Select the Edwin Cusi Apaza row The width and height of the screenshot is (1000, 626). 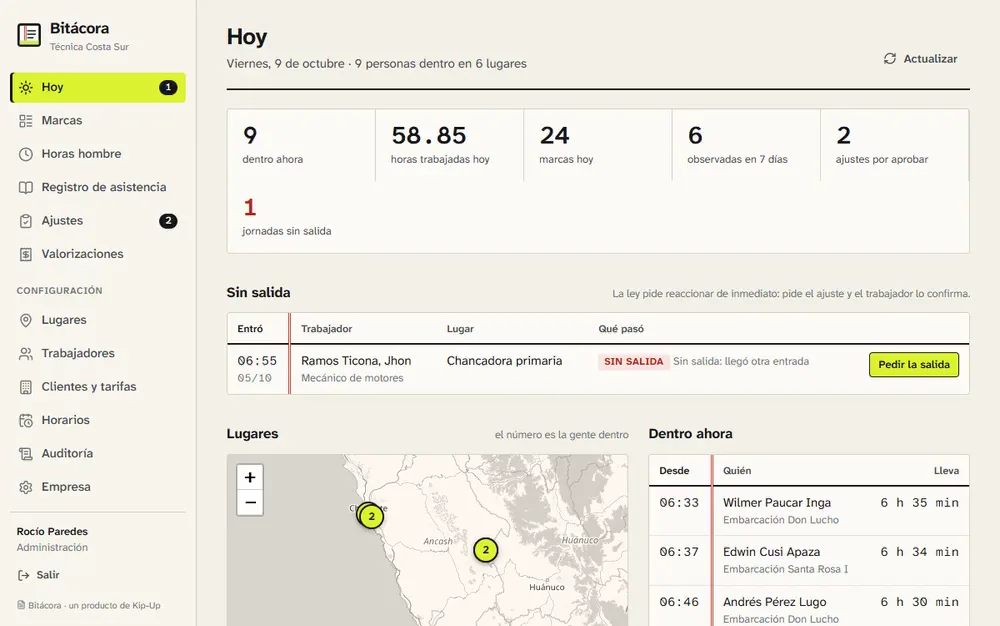809,560
